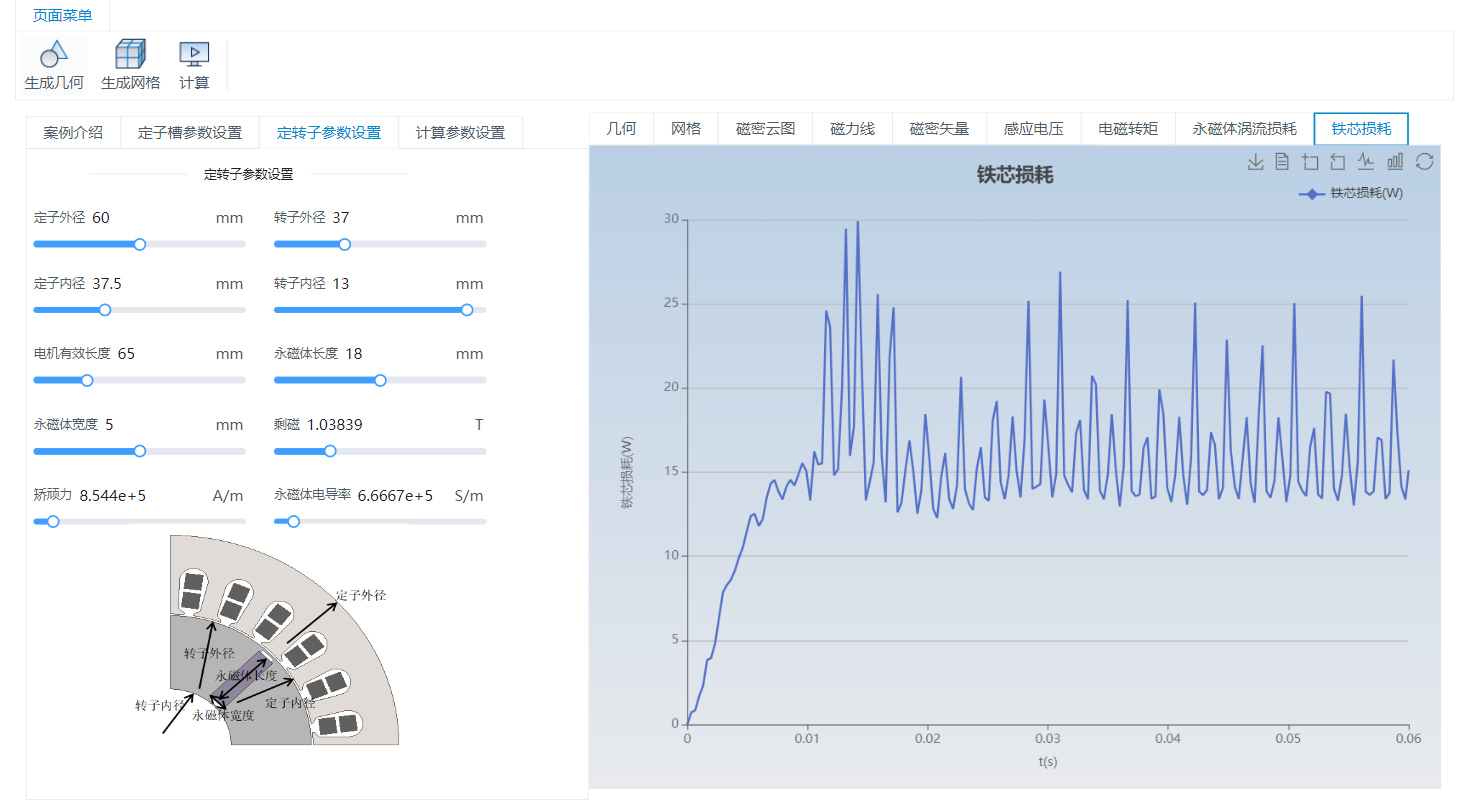This screenshot has height=811, width=1458.
Task: Click the 生成几何 generate geometry icon
Action: pos(54,55)
